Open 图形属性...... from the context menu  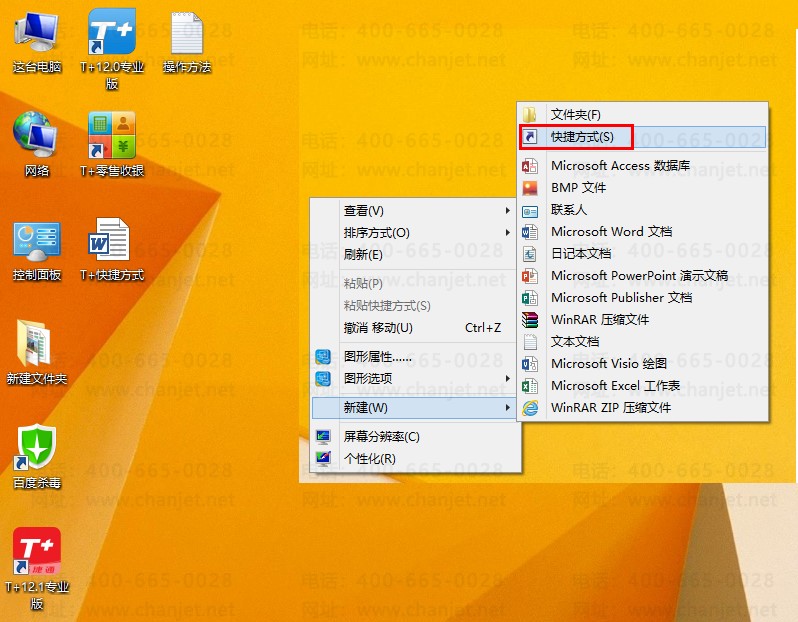coord(416,357)
